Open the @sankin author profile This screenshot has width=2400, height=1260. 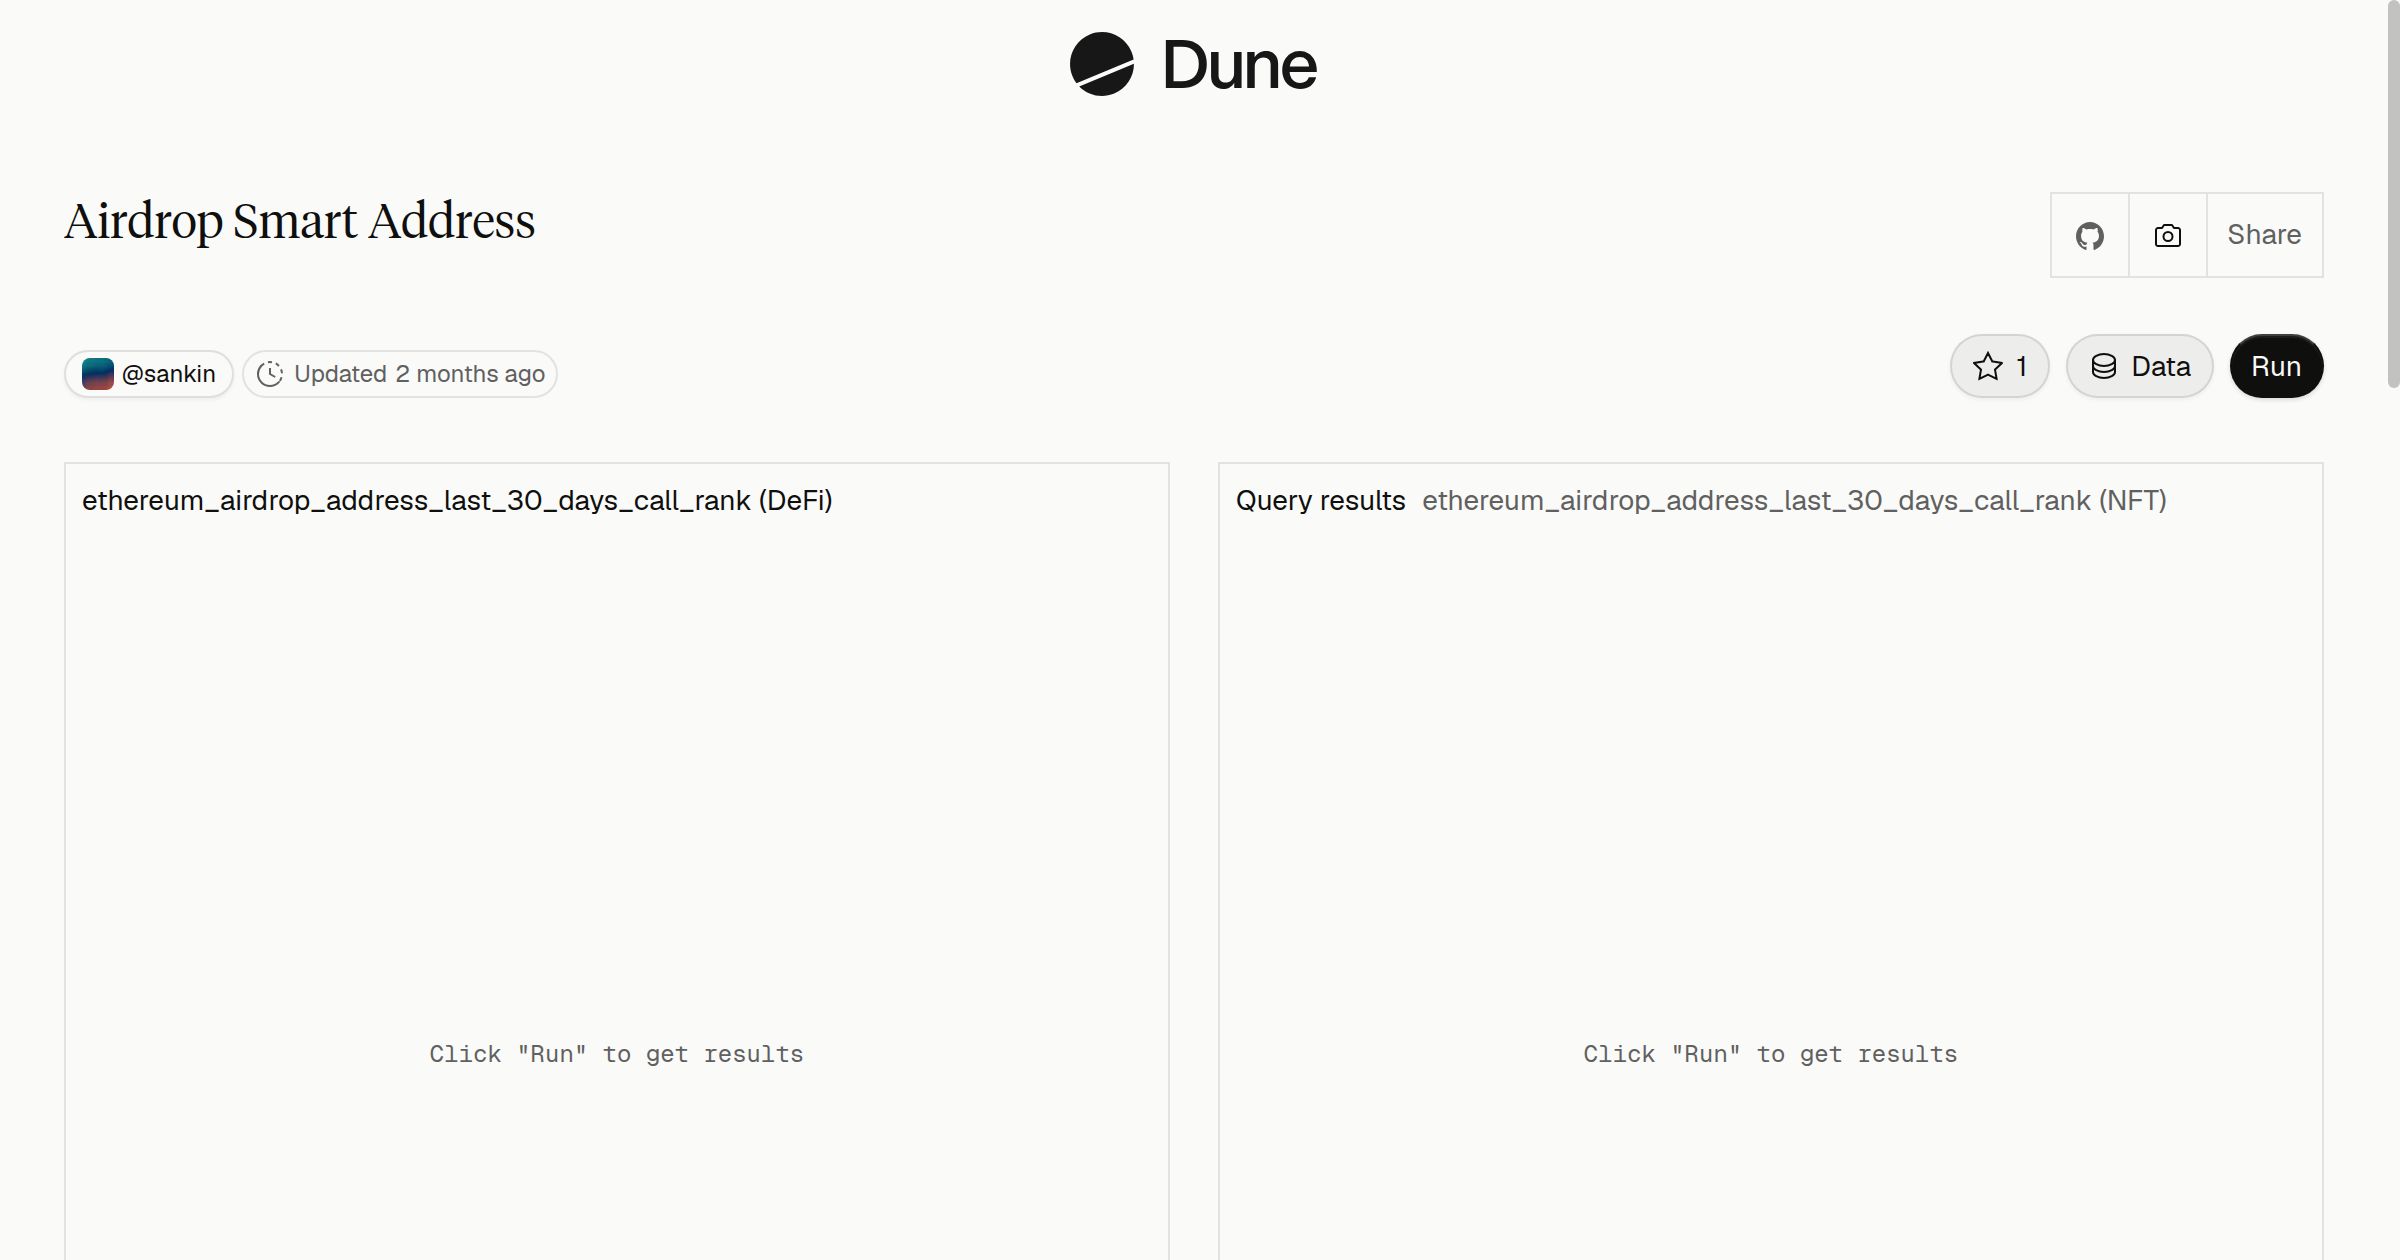[149, 374]
